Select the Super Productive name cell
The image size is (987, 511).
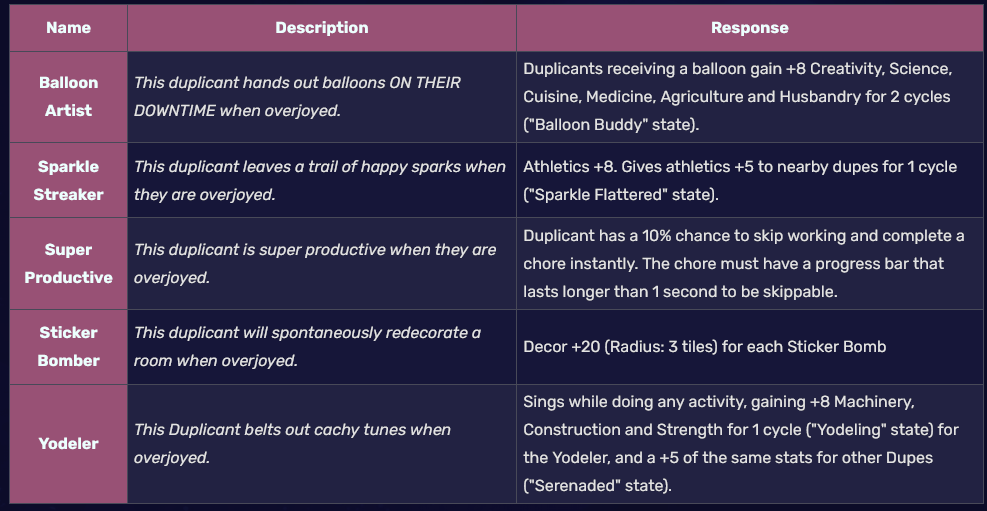(x=68, y=264)
